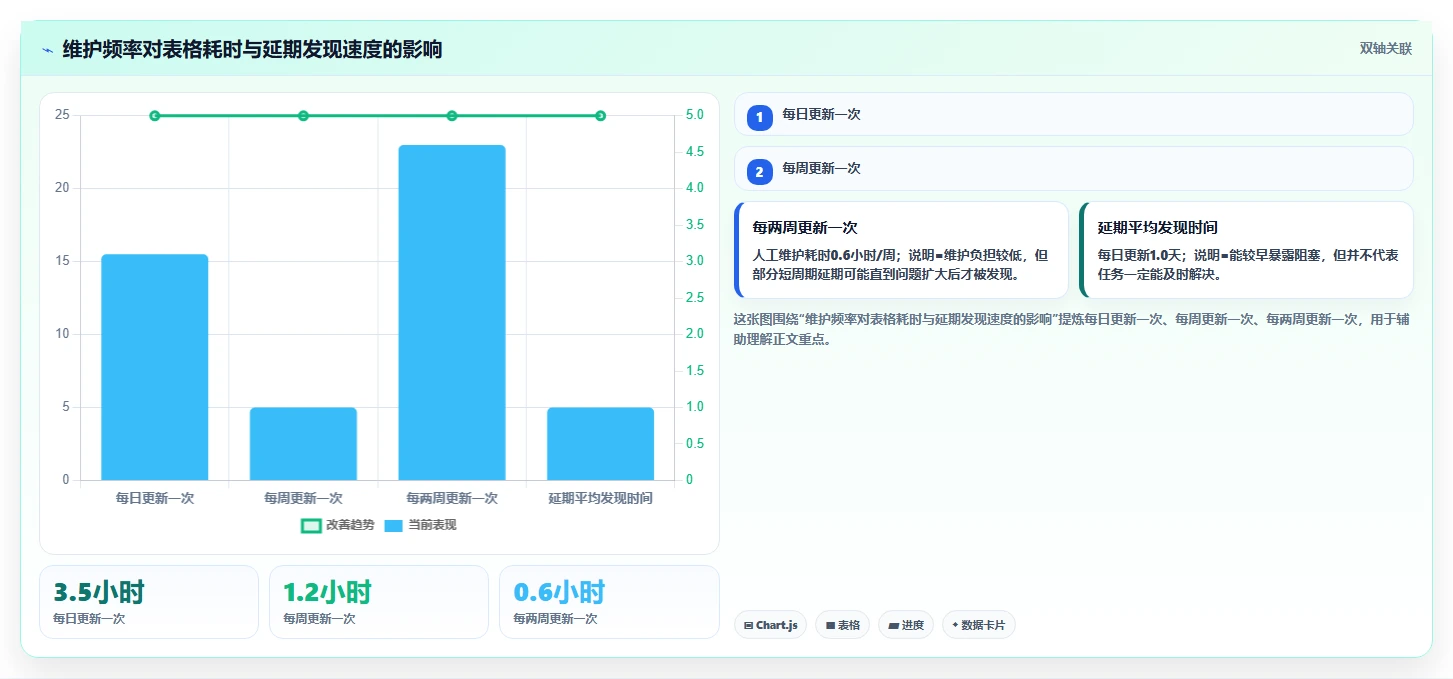Select the numbered item 2 badge

pos(759,172)
